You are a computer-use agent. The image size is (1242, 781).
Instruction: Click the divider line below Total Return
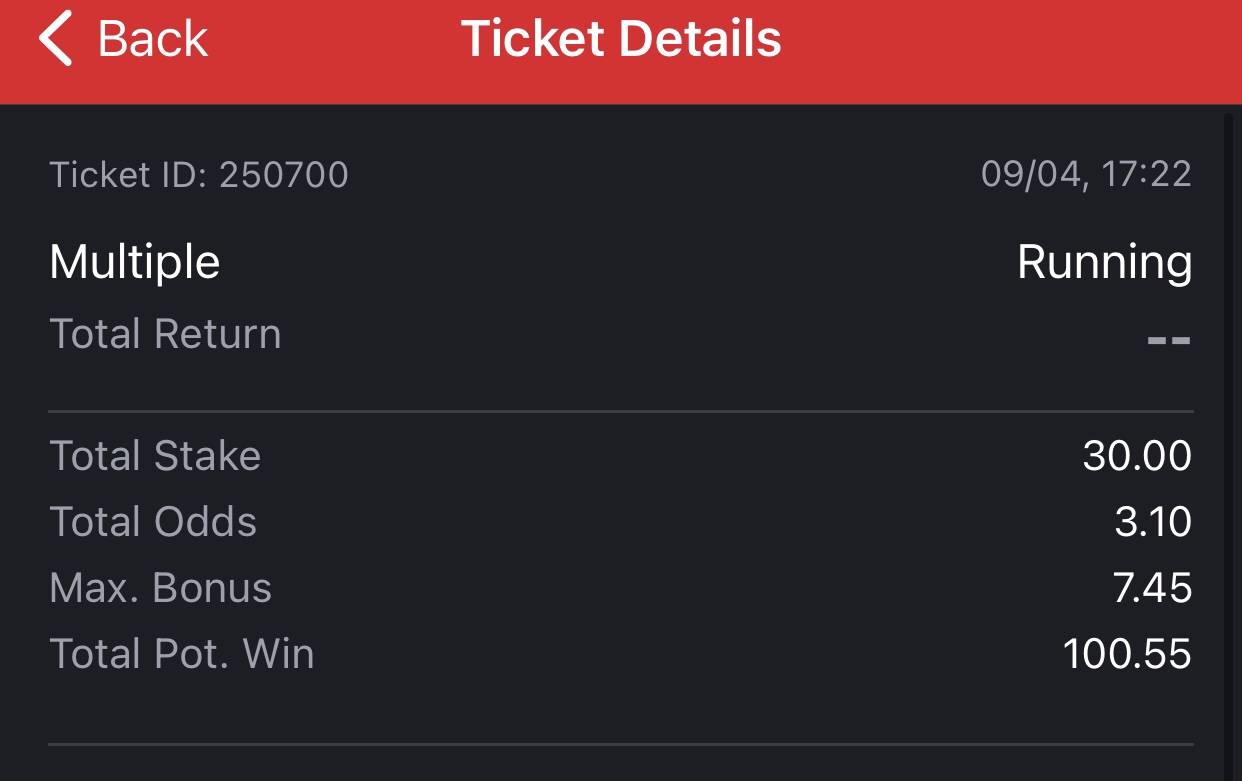coord(620,411)
